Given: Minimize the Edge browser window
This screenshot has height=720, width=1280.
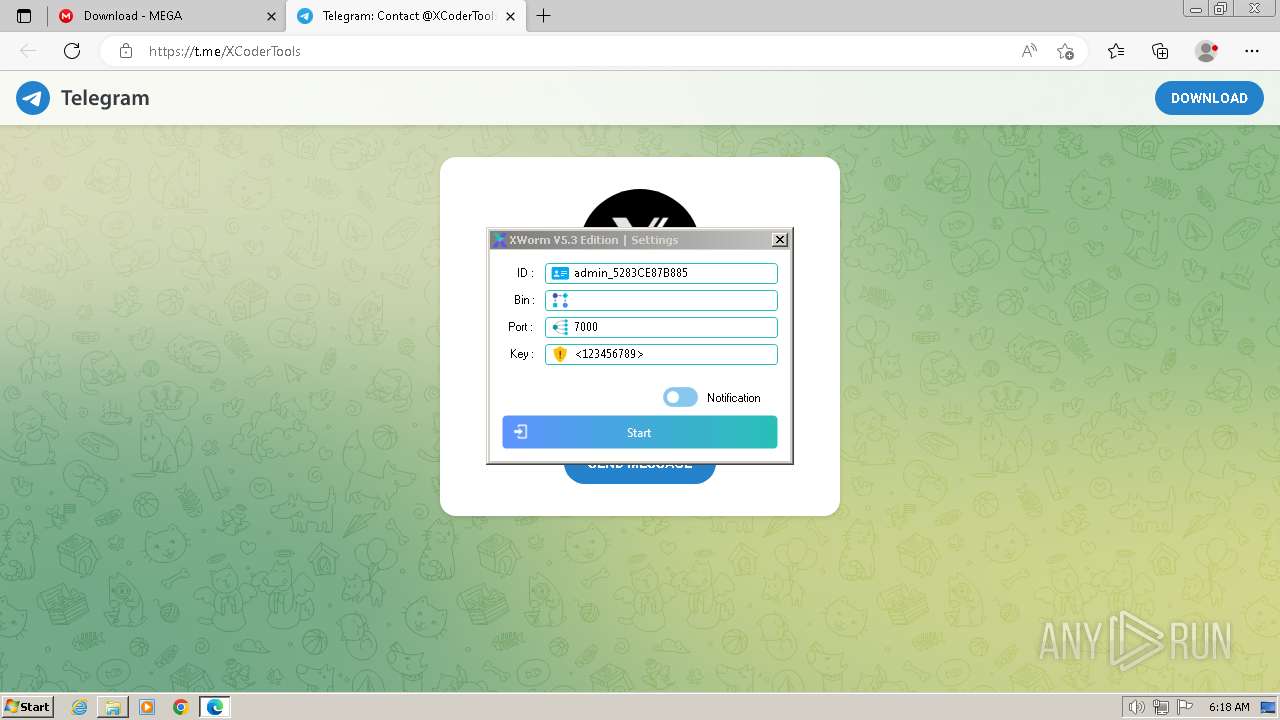Looking at the screenshot, I should click(x=1196, y=9).
